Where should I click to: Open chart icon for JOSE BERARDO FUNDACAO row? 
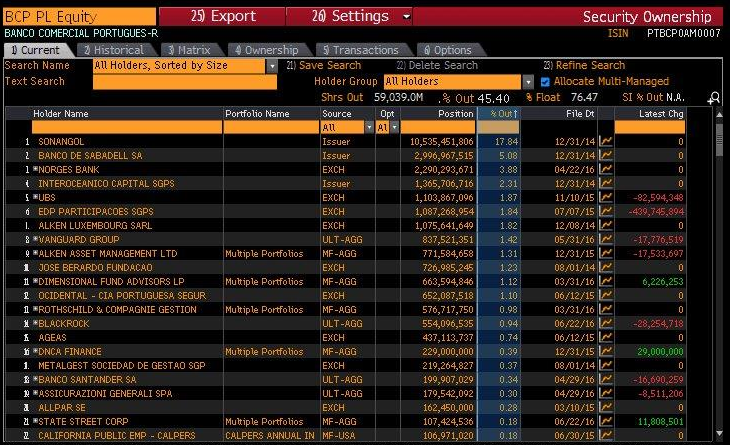(606, 267)
